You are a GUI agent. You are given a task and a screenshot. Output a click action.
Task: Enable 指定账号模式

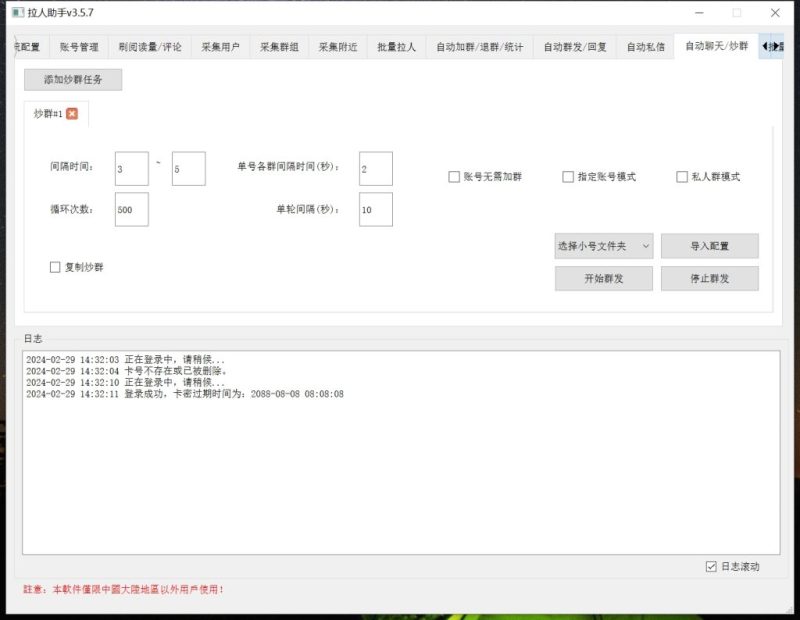568,176
